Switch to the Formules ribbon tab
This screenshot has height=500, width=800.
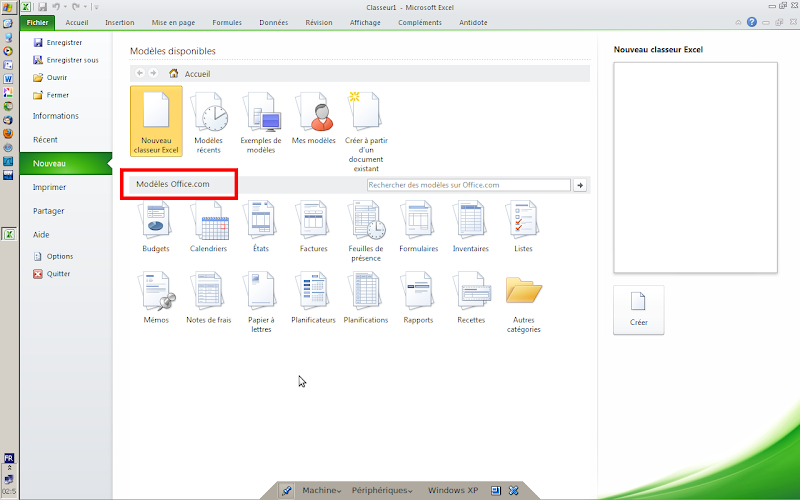point(227,22)
